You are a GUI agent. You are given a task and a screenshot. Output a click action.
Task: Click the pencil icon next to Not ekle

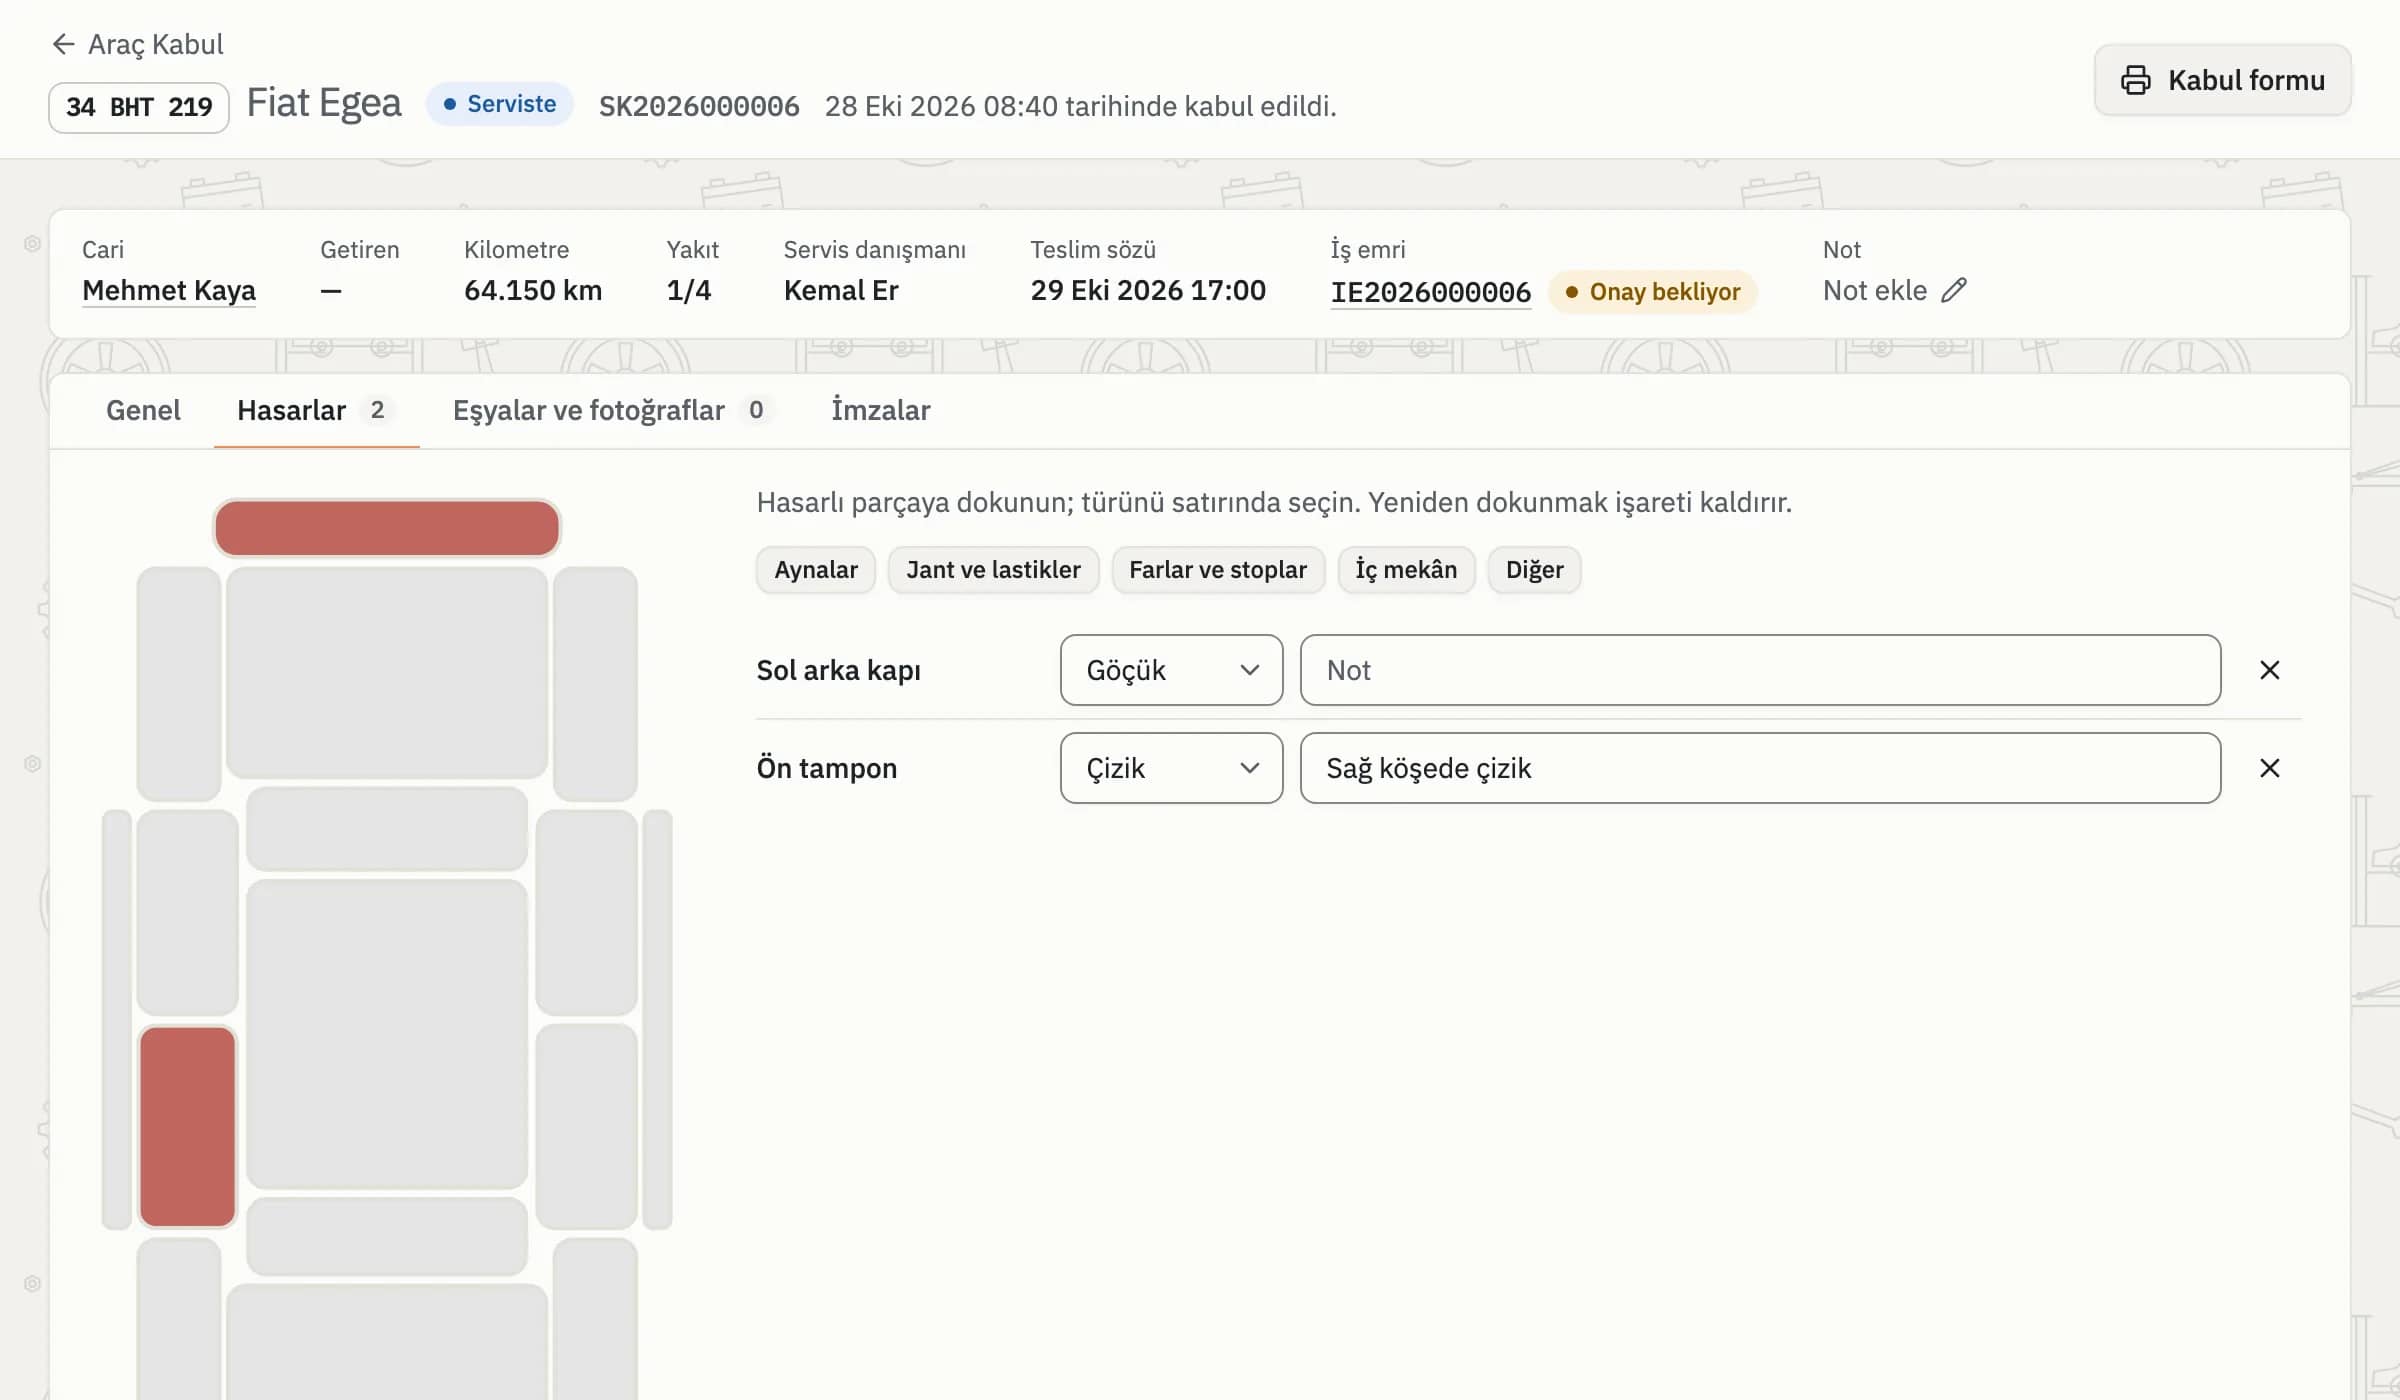pos(1954,290)
